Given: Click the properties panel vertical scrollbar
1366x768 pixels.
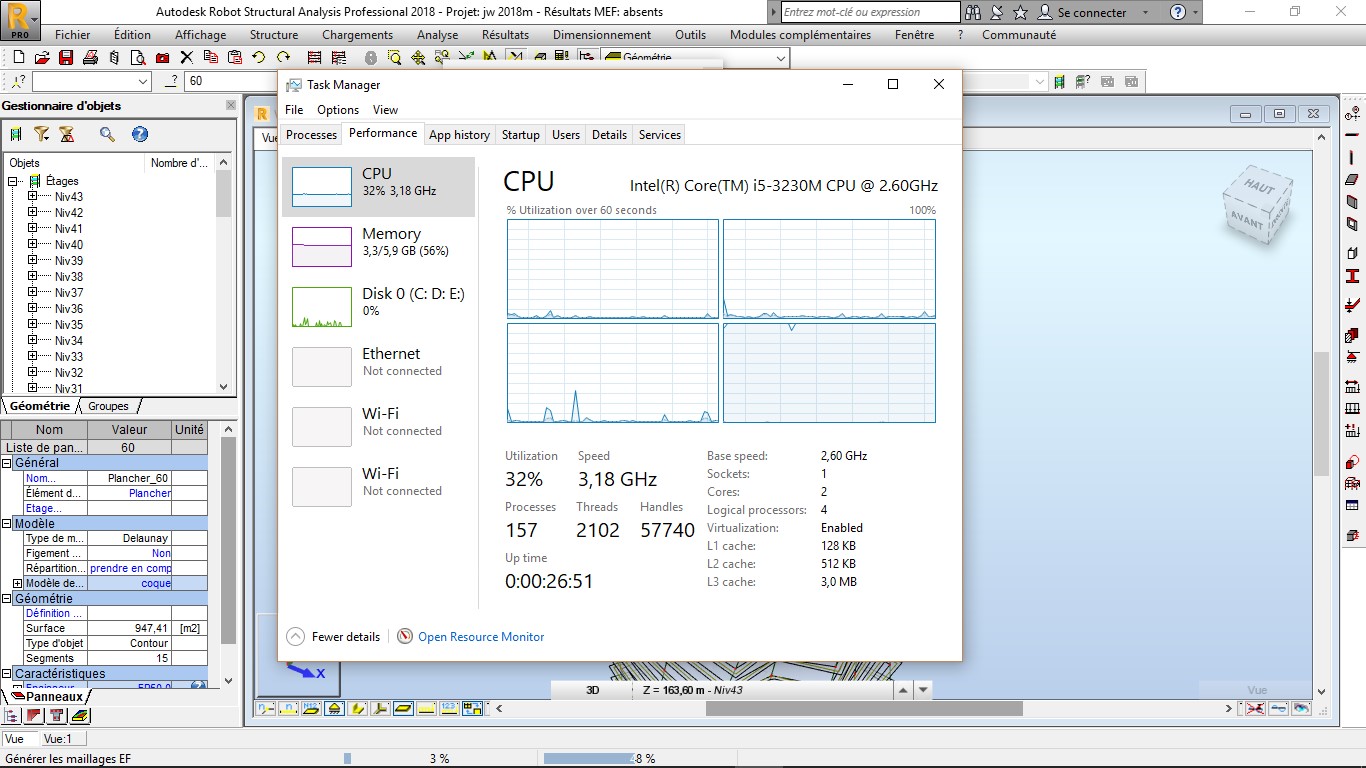Looking at the screenshot, I should 228,540.
